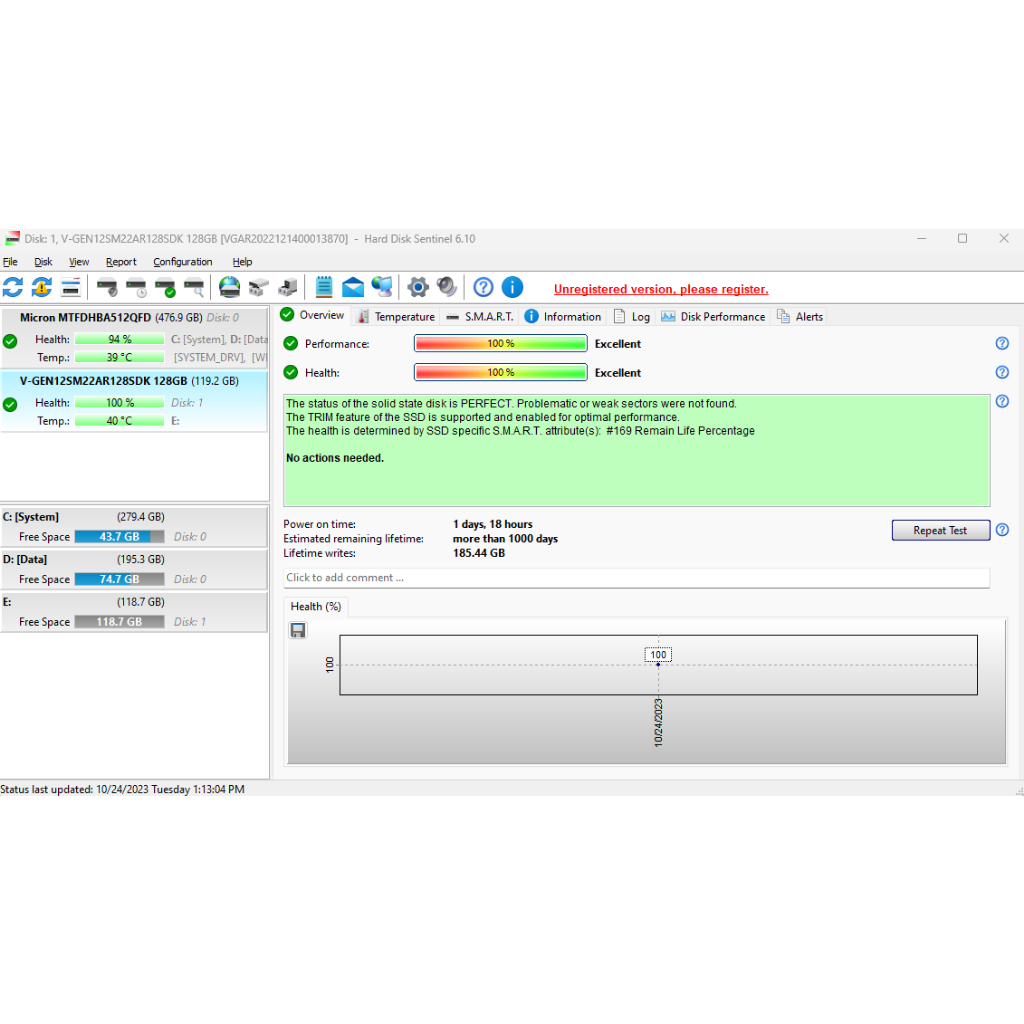The width and height of the screenshot is (1024, 1024).
Task: Click the globe with disk toolbar icon
Action: click(230, 288)
